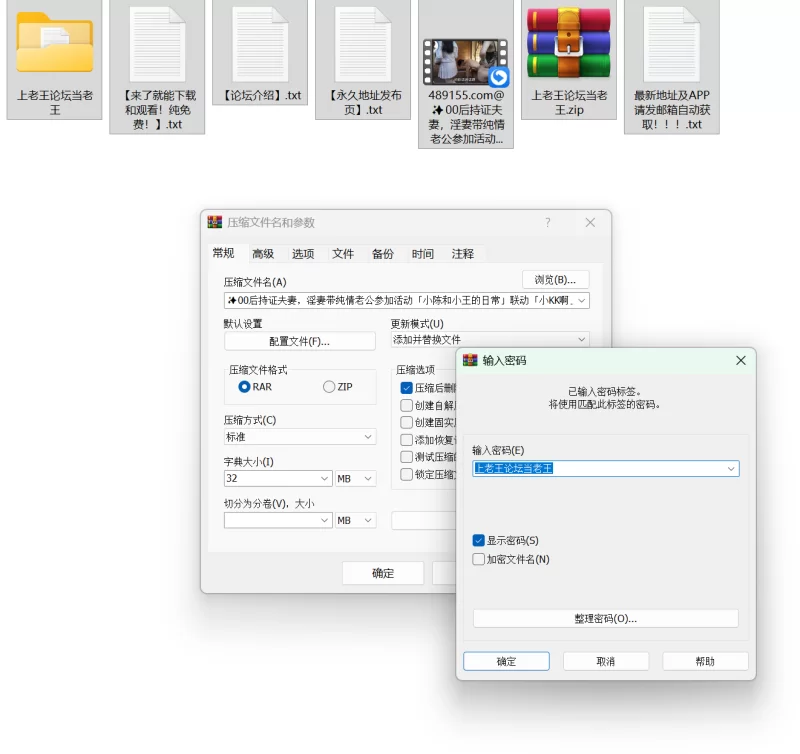
Task: Open the 更新模式 dropdown
Action: click(x=490, y=339)
